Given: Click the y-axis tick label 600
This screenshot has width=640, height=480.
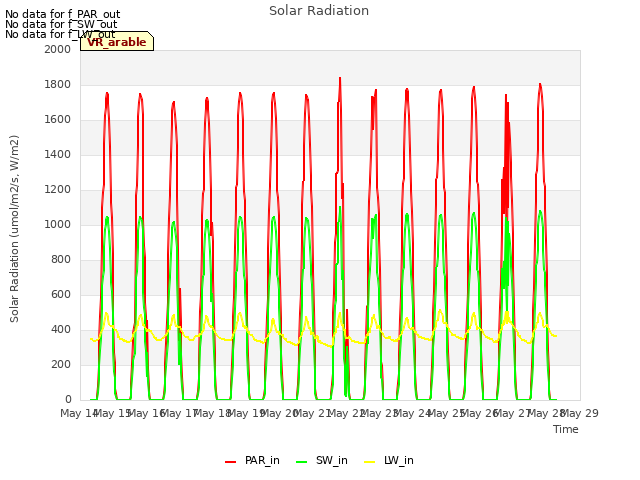Looking at the screenshot, I should [x=61, y=294].
